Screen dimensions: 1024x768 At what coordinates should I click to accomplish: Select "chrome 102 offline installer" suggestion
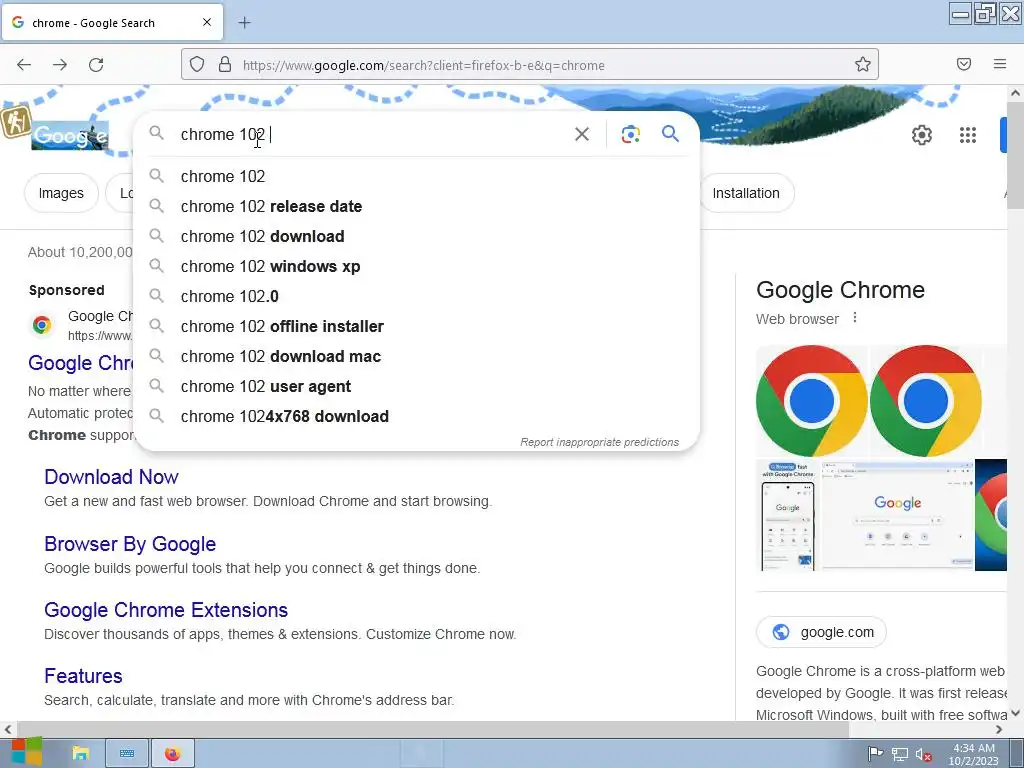[416, 327]
